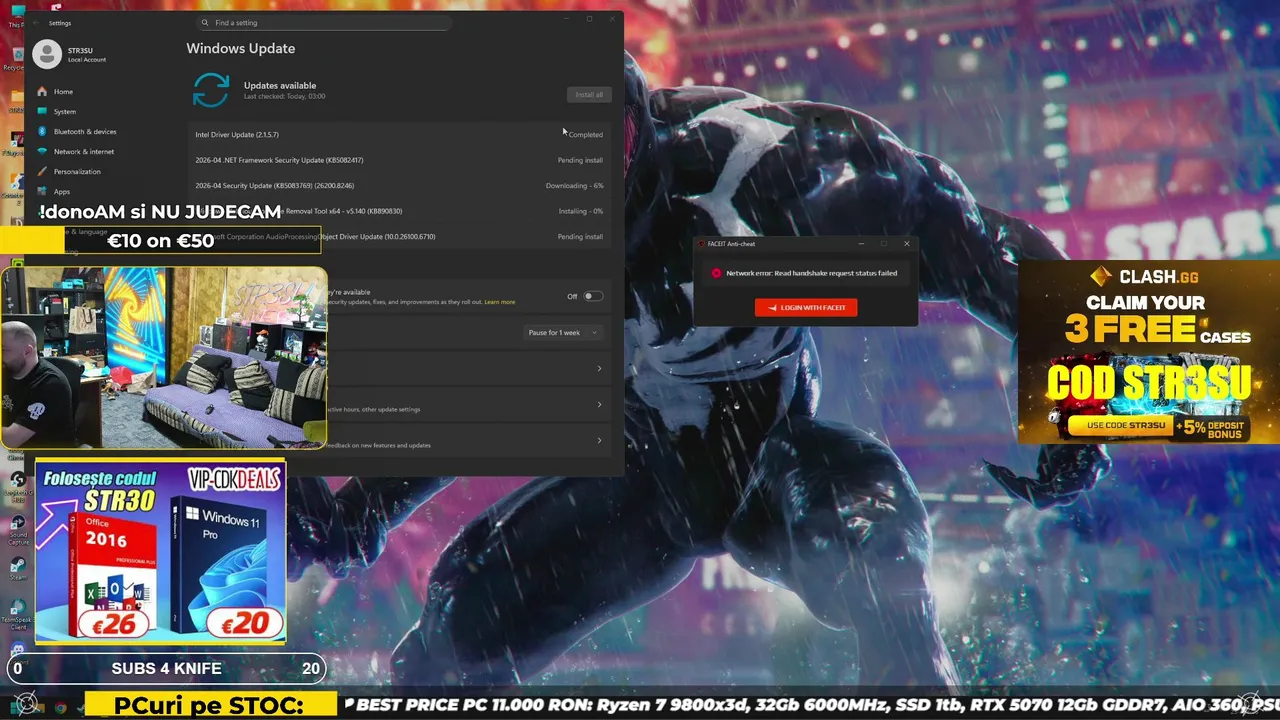Click USE CODE STR3SU button on banner
The width and height of the screenshot is (1280, 720).
[1120, 425]
